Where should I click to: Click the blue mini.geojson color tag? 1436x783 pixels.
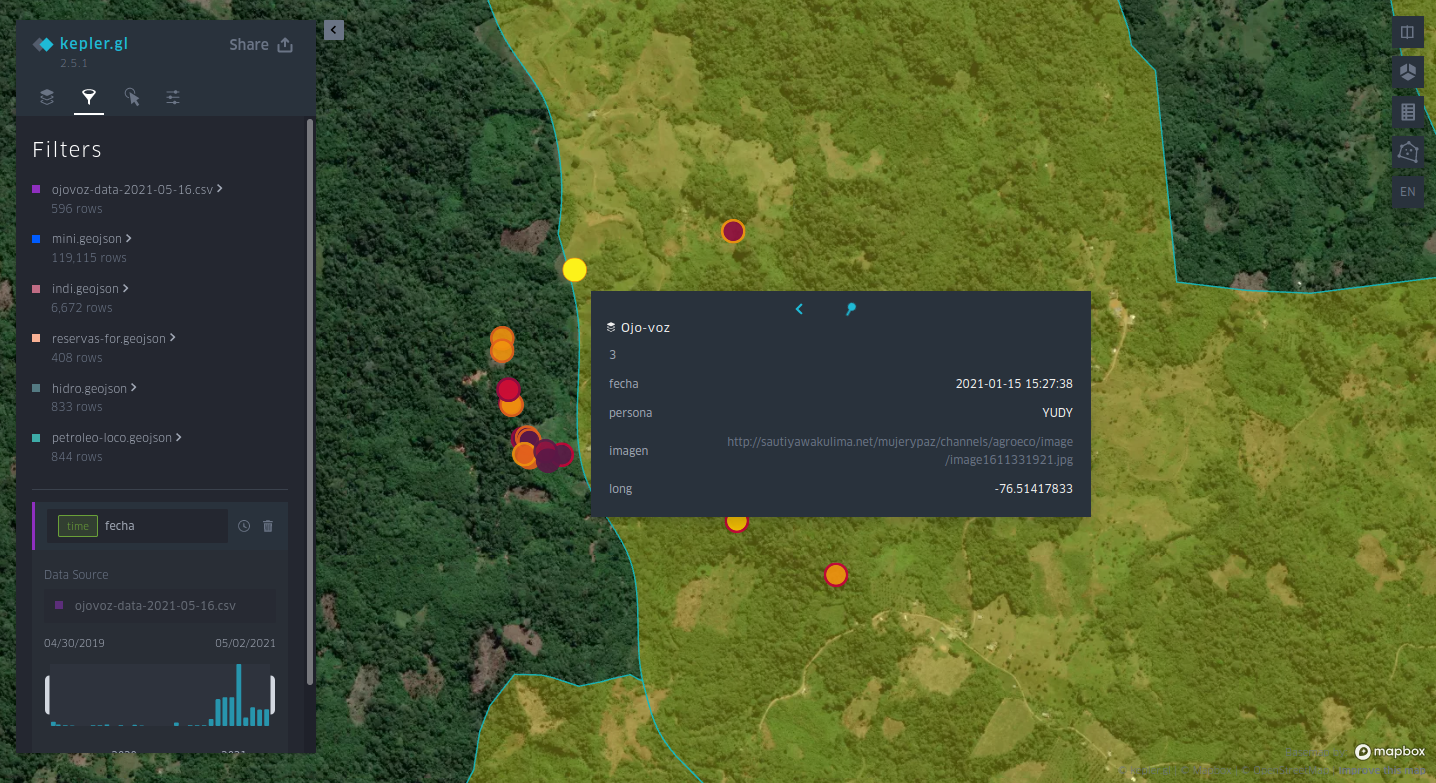click(36, 239)
